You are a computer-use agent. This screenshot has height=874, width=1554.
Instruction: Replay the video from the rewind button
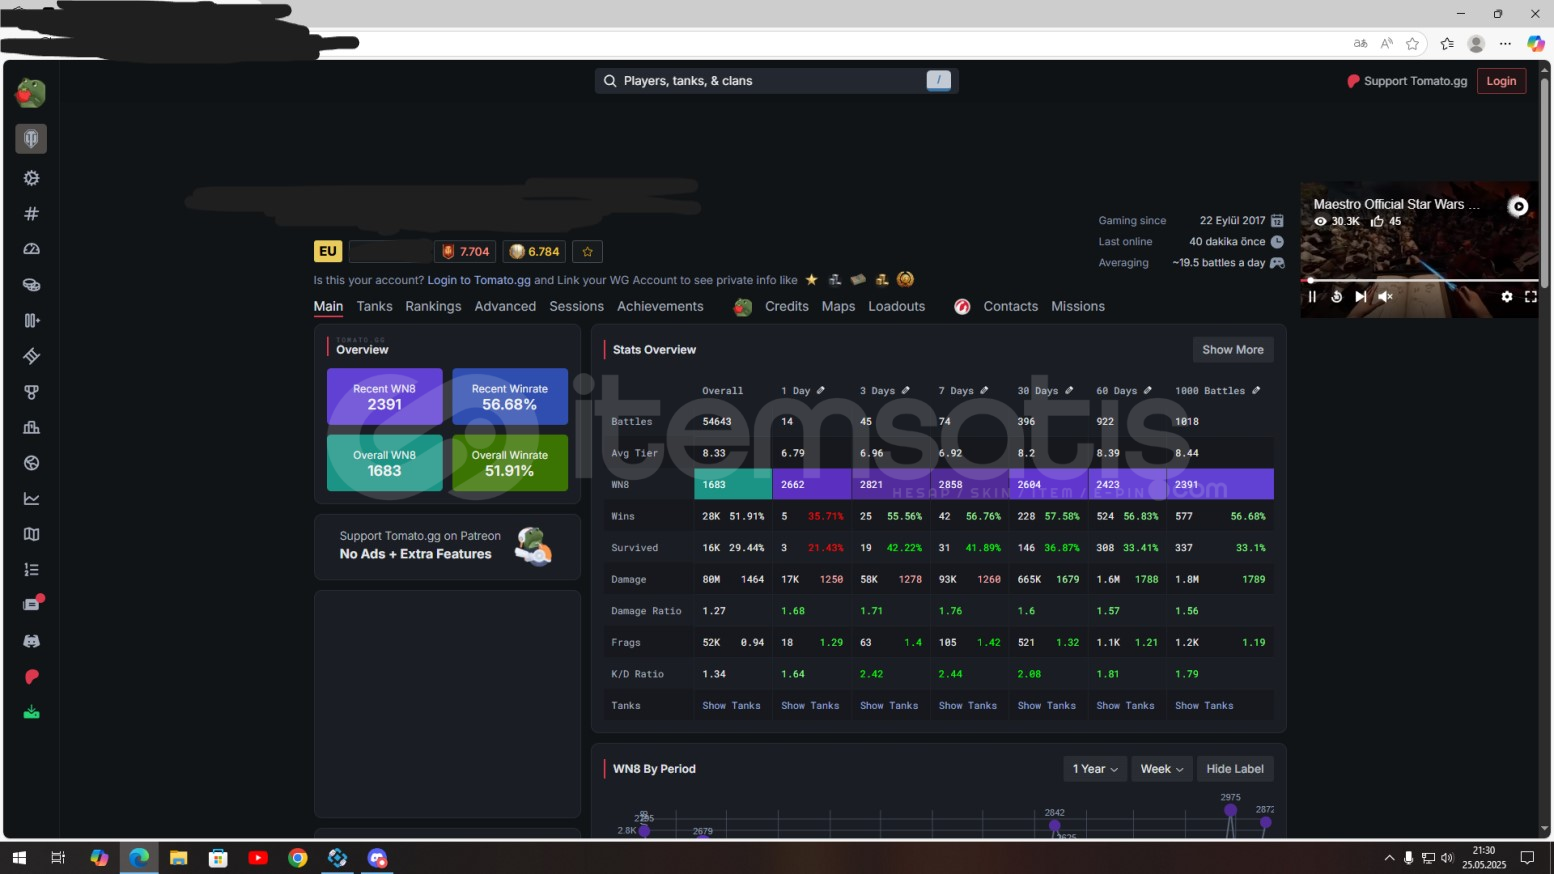point(1337,297)
